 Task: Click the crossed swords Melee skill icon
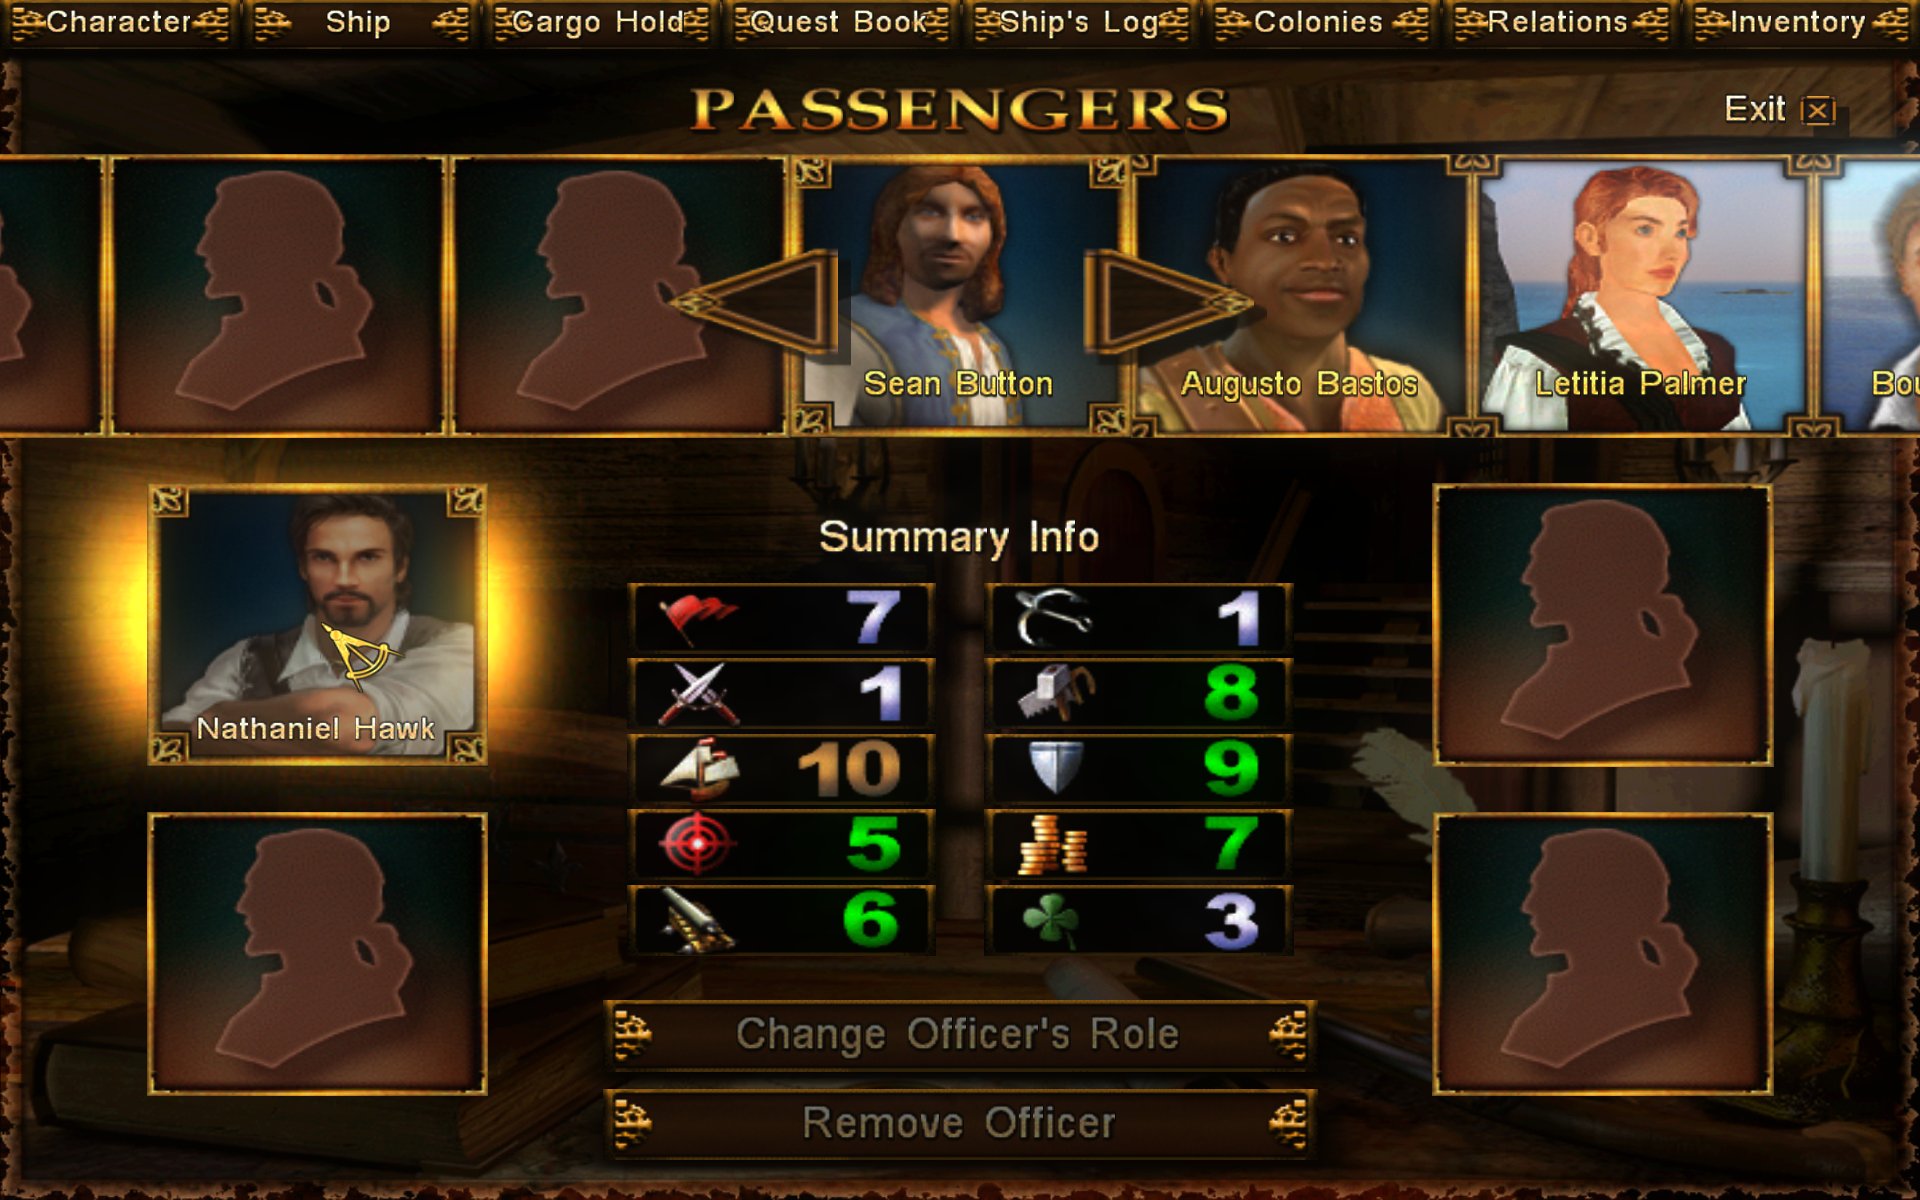(x=698, y=693)
